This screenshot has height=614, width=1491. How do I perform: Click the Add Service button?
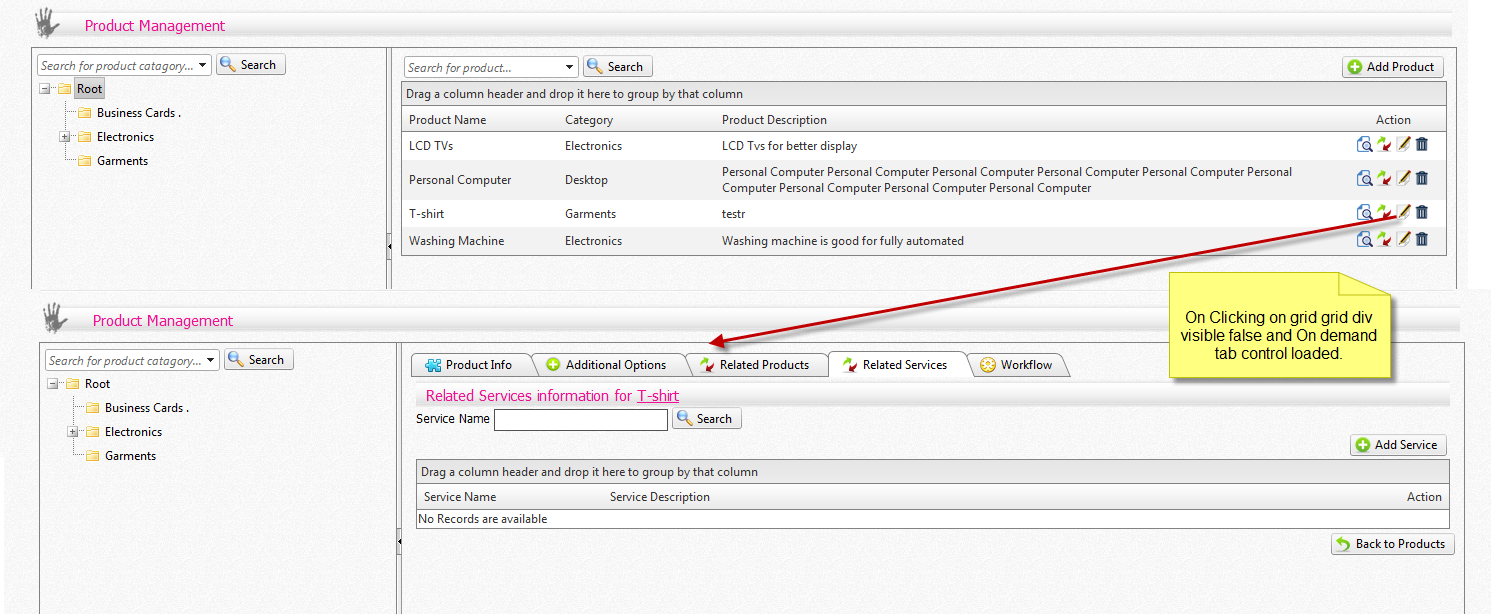coord(1398,445)
